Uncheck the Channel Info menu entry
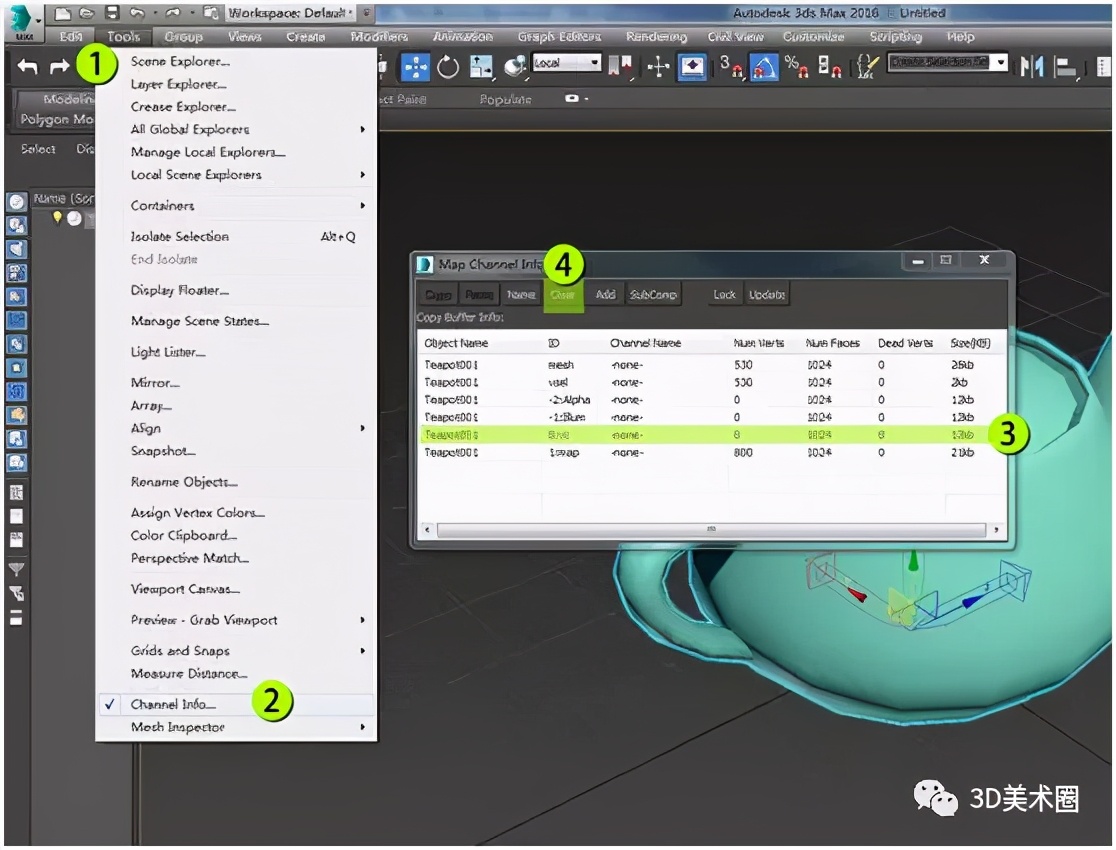Image resolution: width=1116 pixels, height=850 pixels. coord(173,704)
